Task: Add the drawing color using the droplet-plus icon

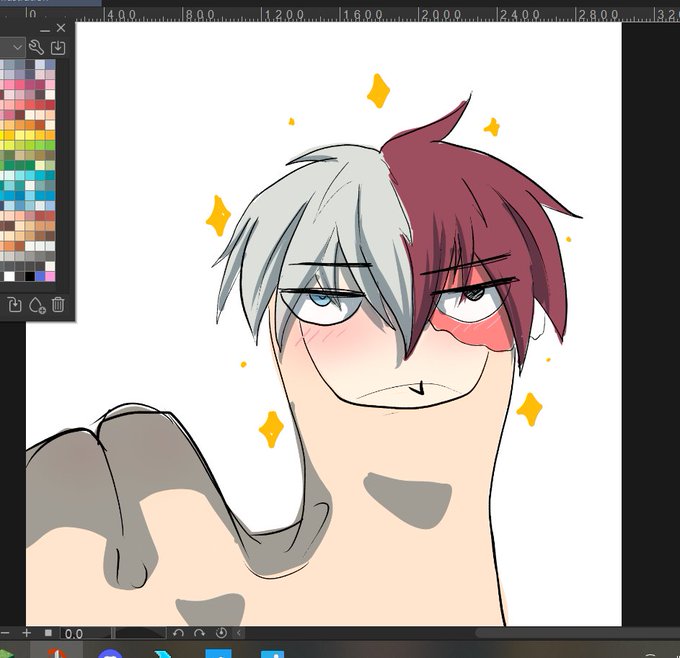Action: pyautogui.click(x=37, y=305)
